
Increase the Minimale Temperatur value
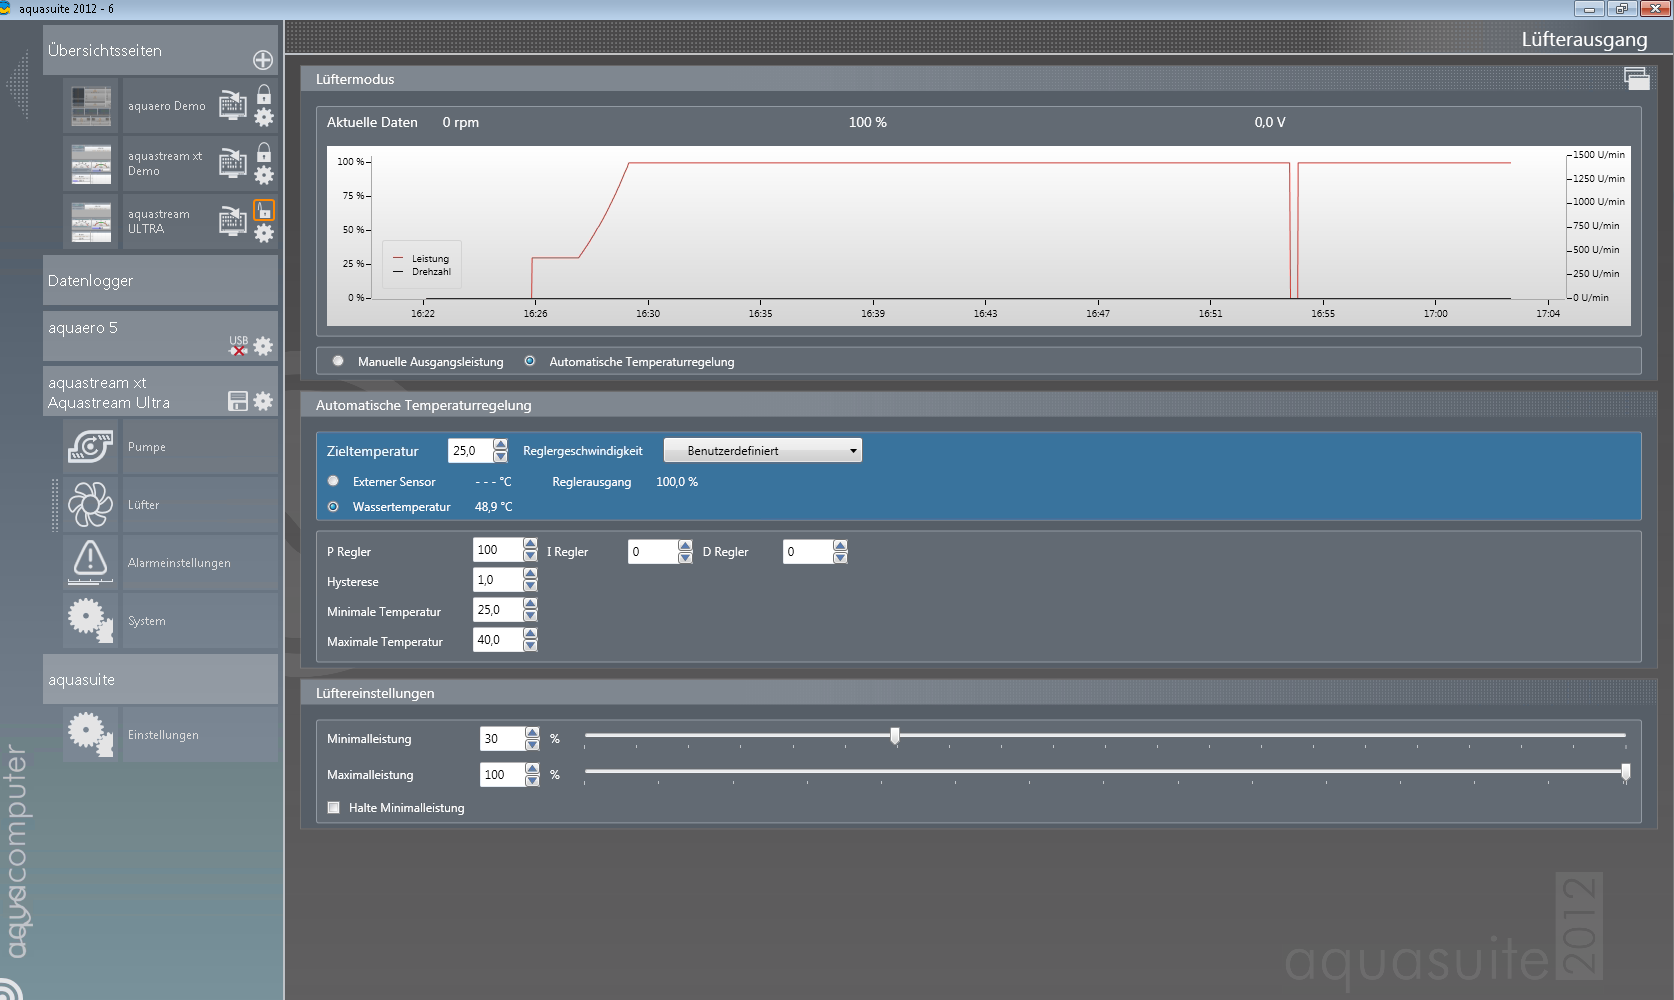(531, 604)
